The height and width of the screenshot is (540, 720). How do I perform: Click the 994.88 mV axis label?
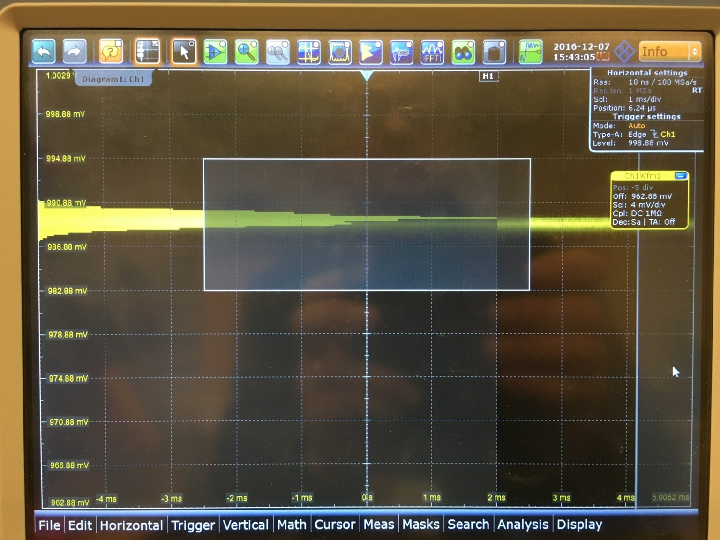tap(66, 158)
